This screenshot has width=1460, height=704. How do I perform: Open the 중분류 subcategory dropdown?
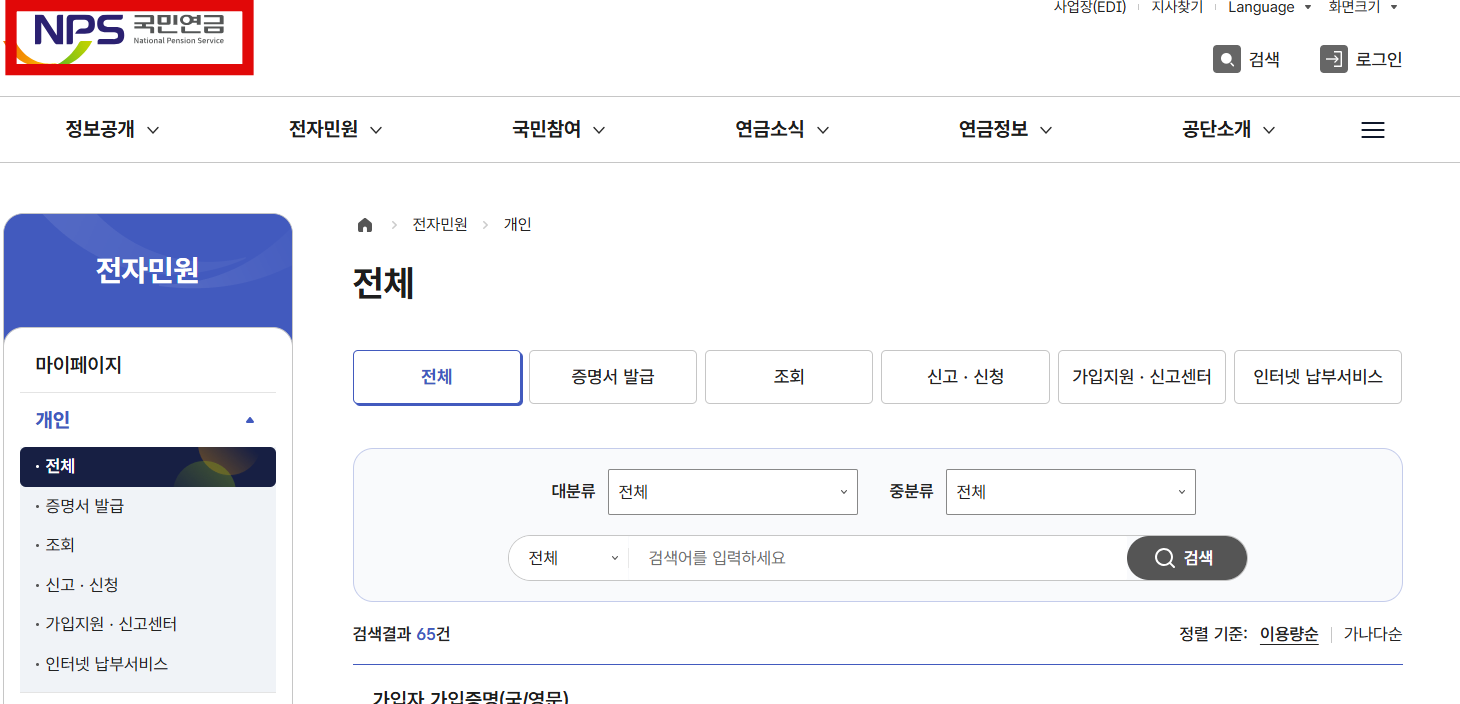click(x=1070, y=491)
